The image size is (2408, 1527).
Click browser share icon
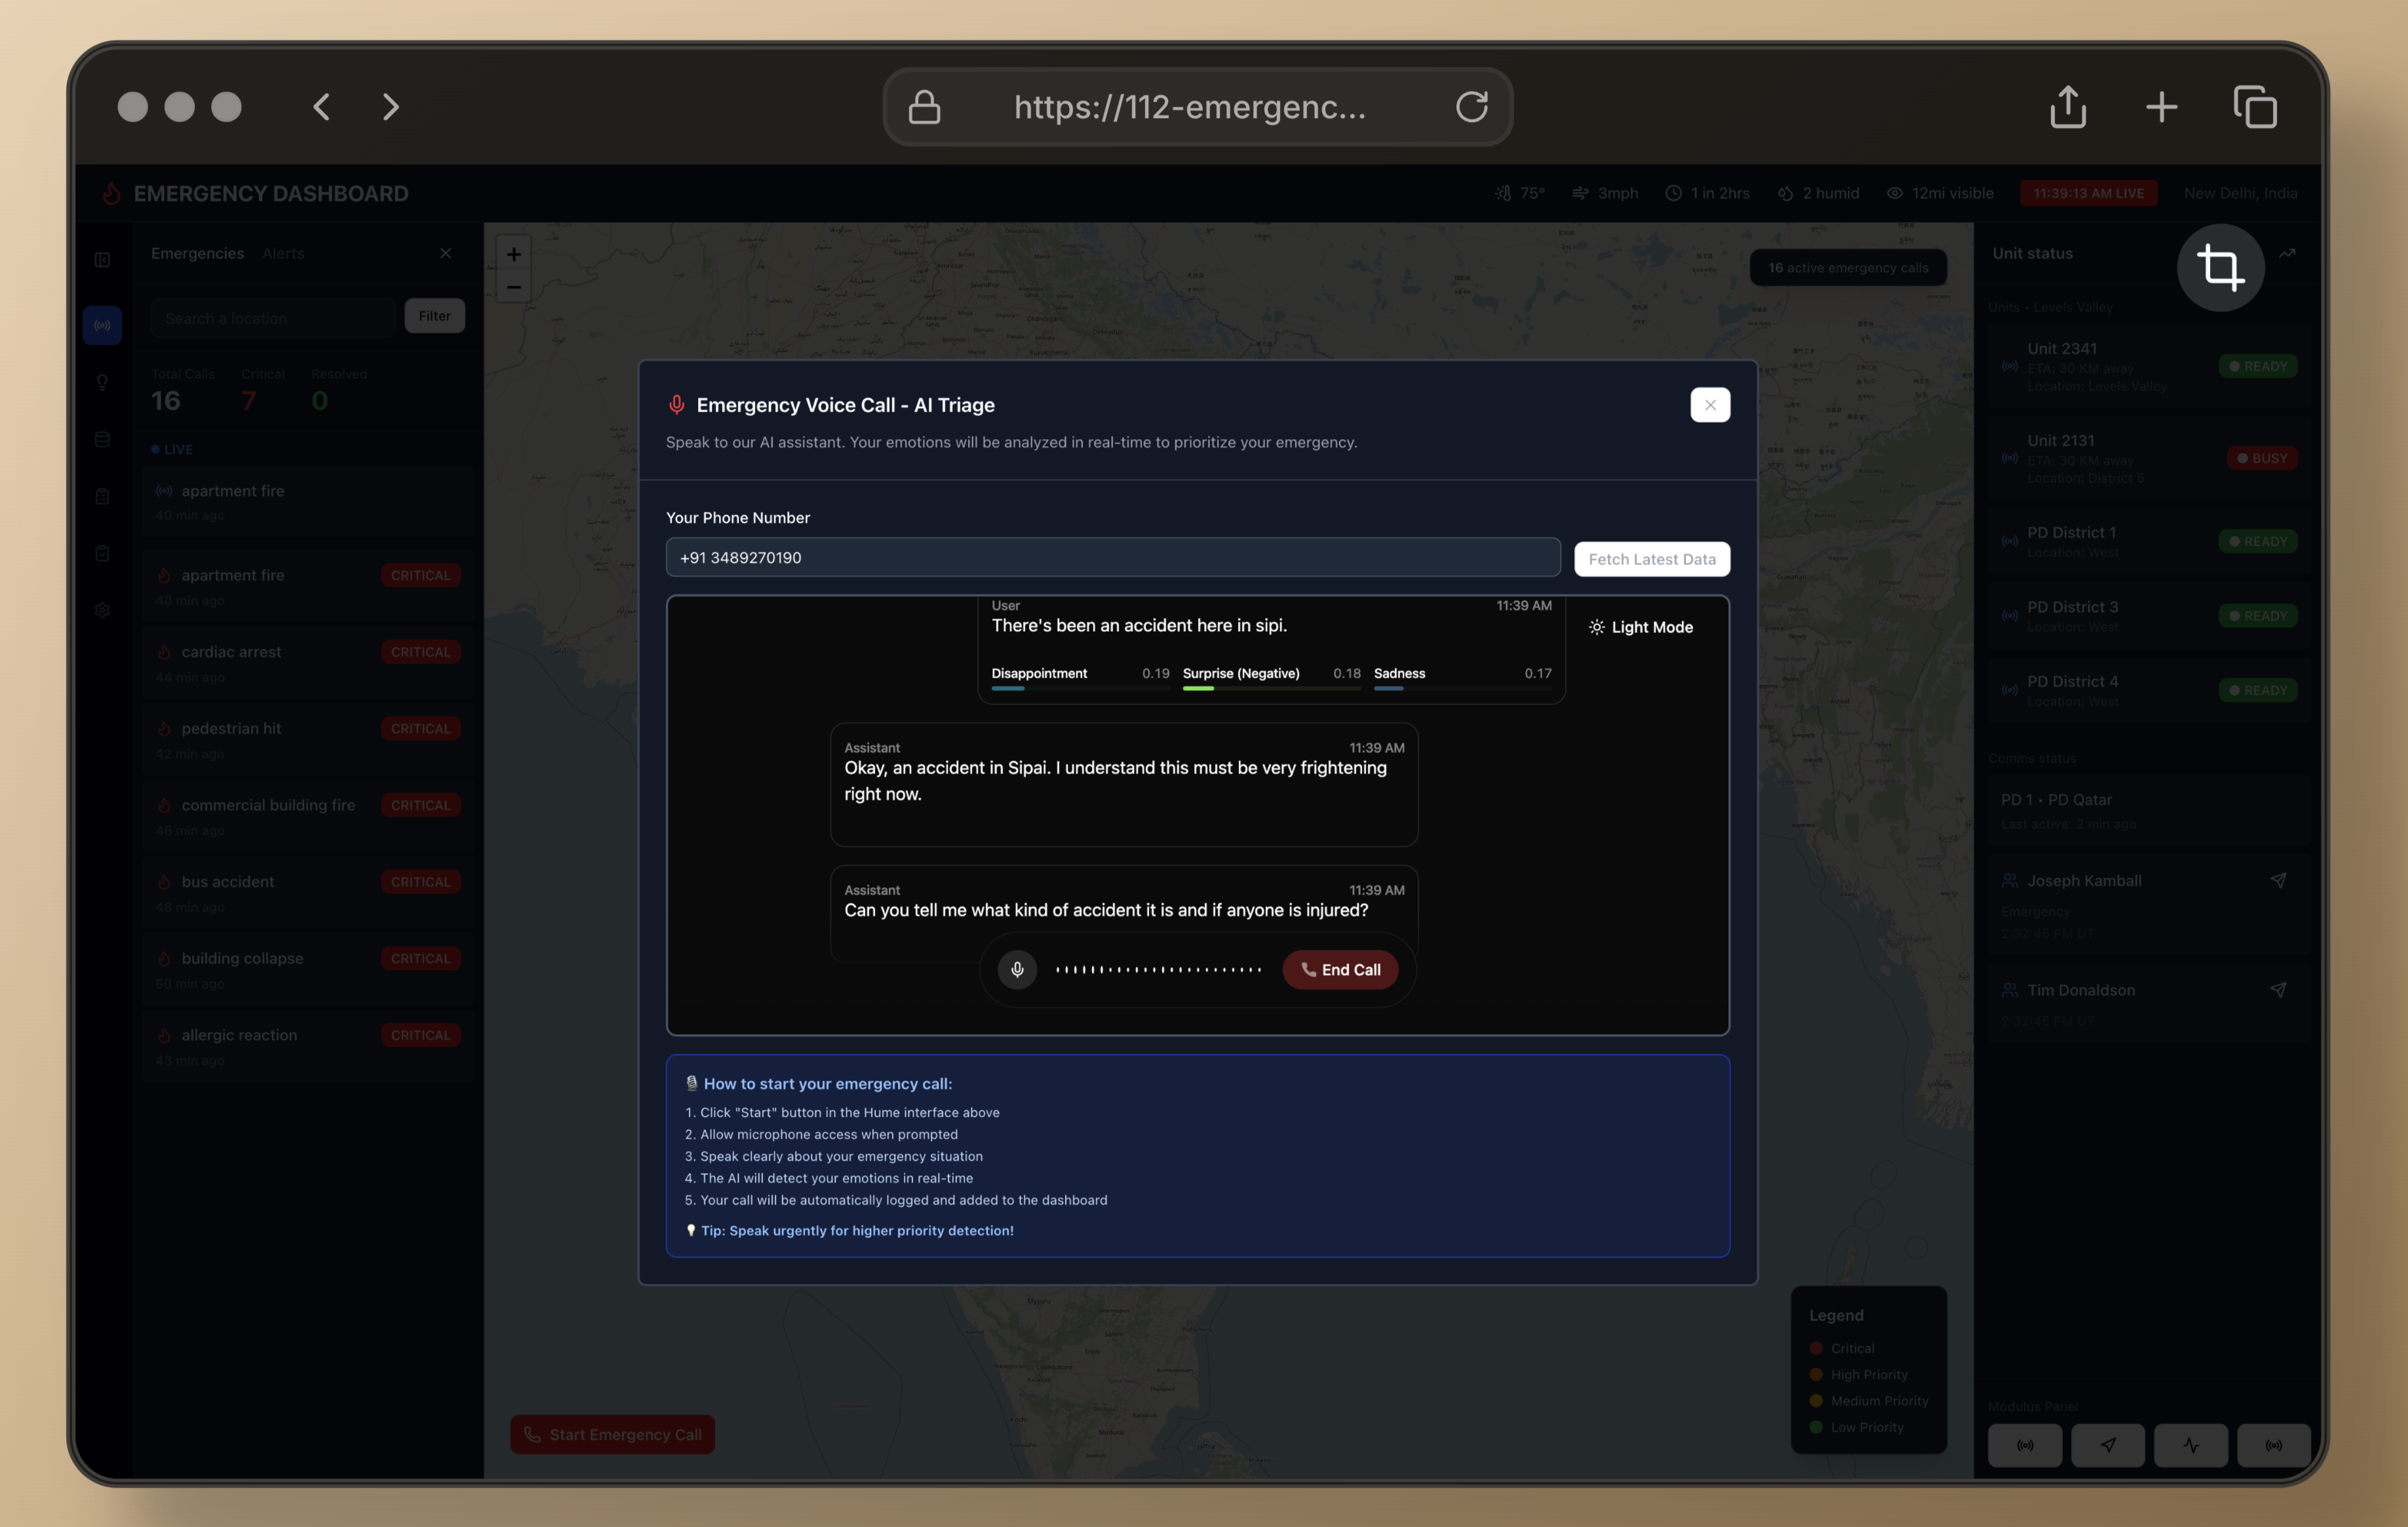coord(2067,107)
